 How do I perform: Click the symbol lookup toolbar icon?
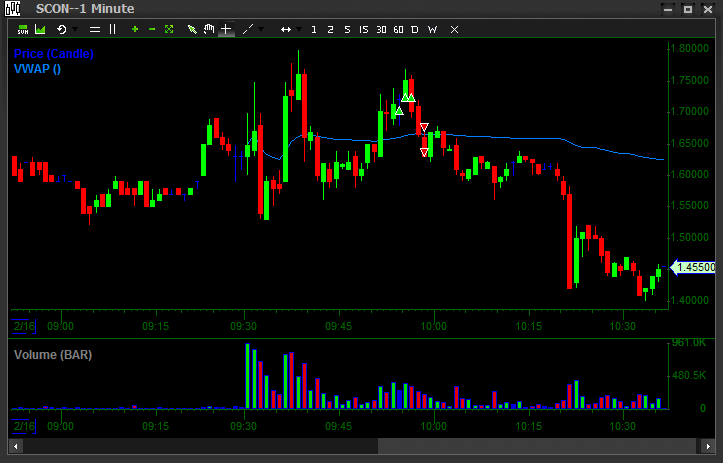coord(23,30)
